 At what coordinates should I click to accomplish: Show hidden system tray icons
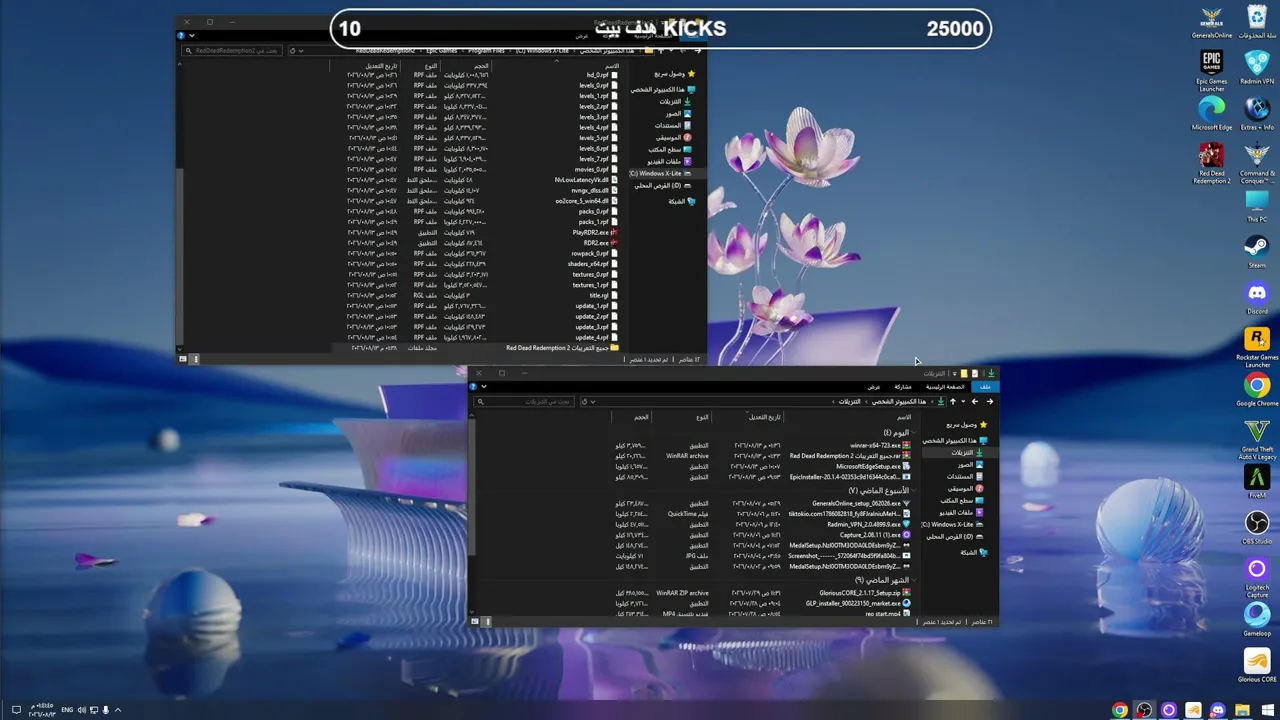[117, 710]
